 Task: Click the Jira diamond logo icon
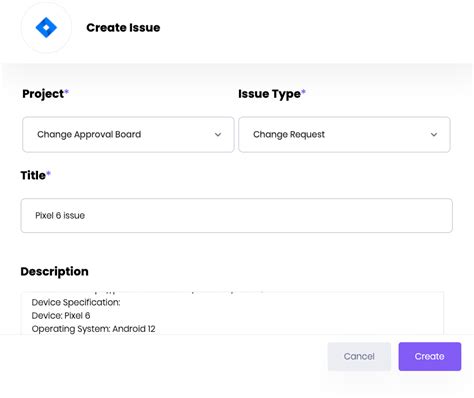[46, 27]
